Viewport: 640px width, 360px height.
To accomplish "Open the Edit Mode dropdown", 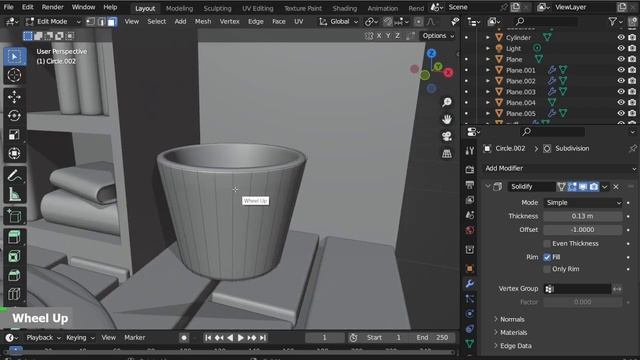I will tap(53, 22).
